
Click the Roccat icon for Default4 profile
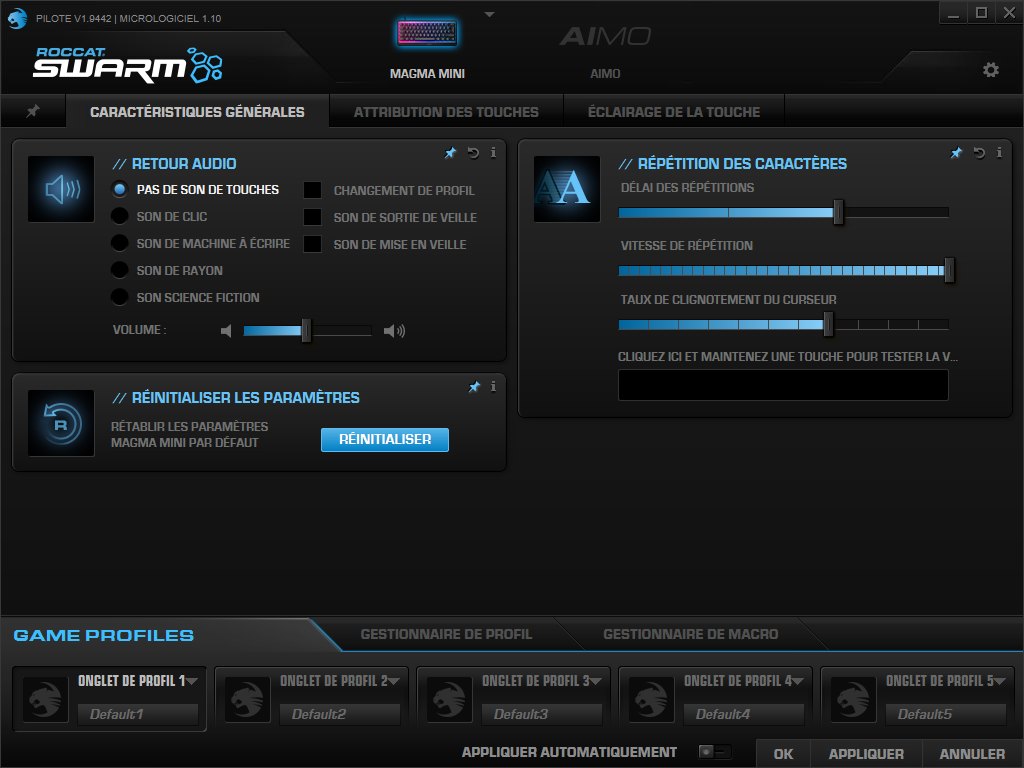(651, 699)
